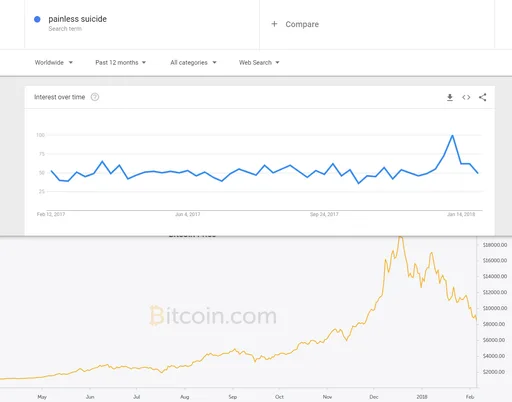Screen dimensions: 512x402
Task: Open the Past 12 months dropdown
Action: click(120, 62)
